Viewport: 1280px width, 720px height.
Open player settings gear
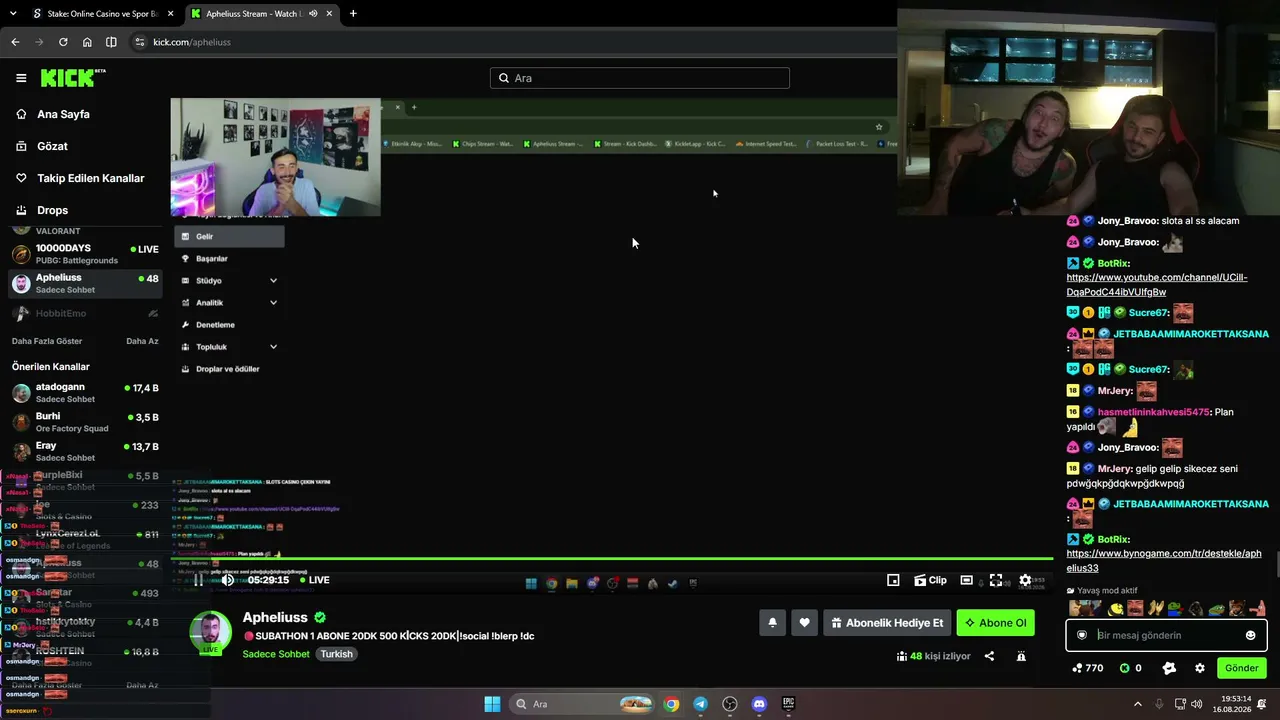(x=1025, y=580)
